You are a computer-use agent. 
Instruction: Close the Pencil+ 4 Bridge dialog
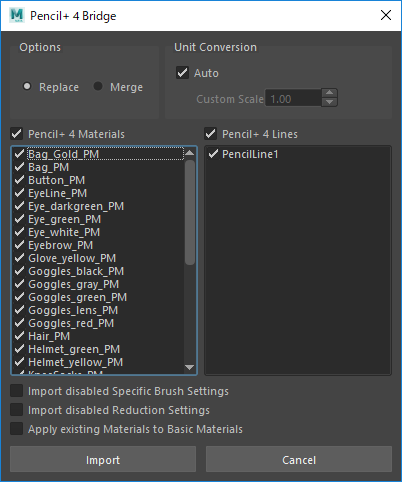pos(386,15)
